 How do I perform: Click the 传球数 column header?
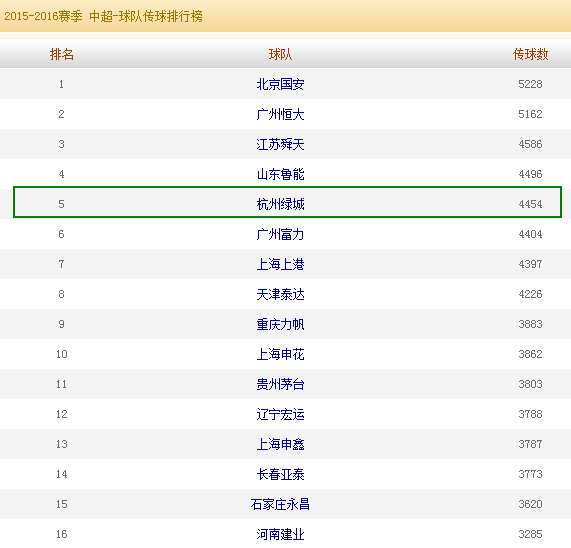click(530, 54)
